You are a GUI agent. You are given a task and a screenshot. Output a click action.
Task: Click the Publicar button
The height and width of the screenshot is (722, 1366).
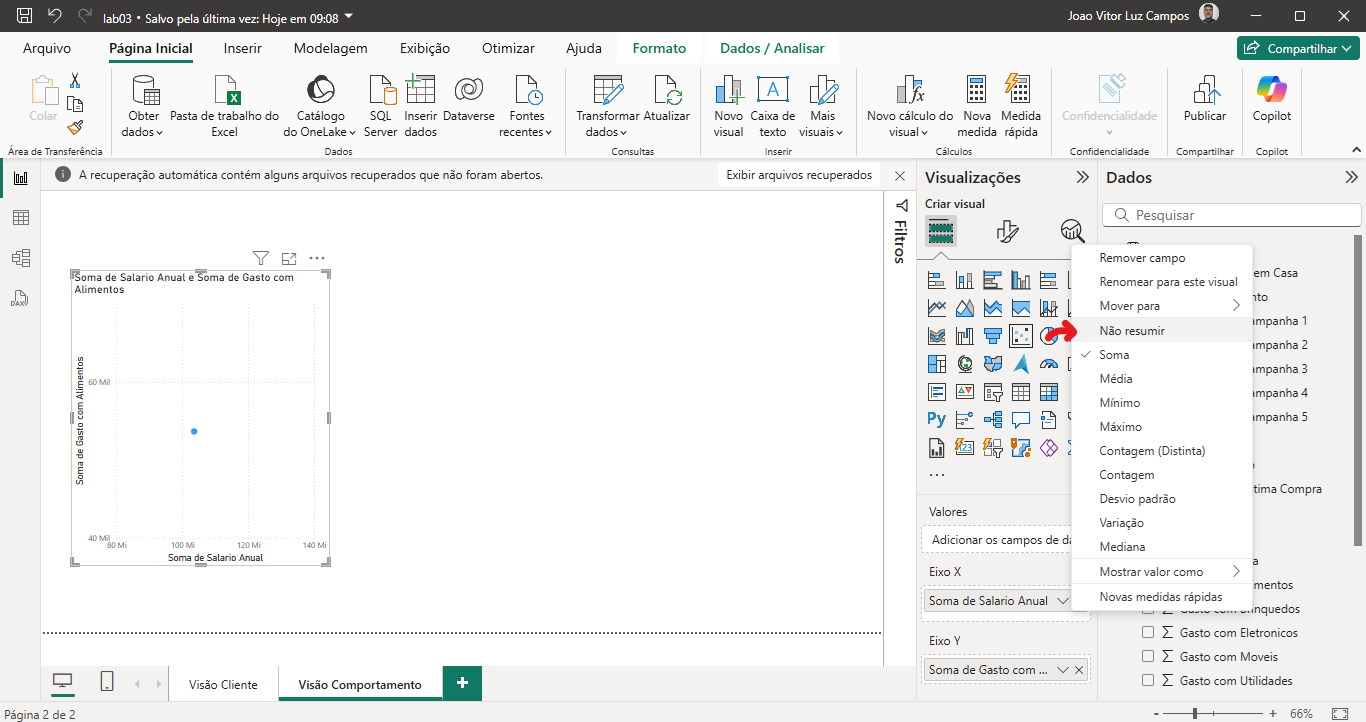1205,100
